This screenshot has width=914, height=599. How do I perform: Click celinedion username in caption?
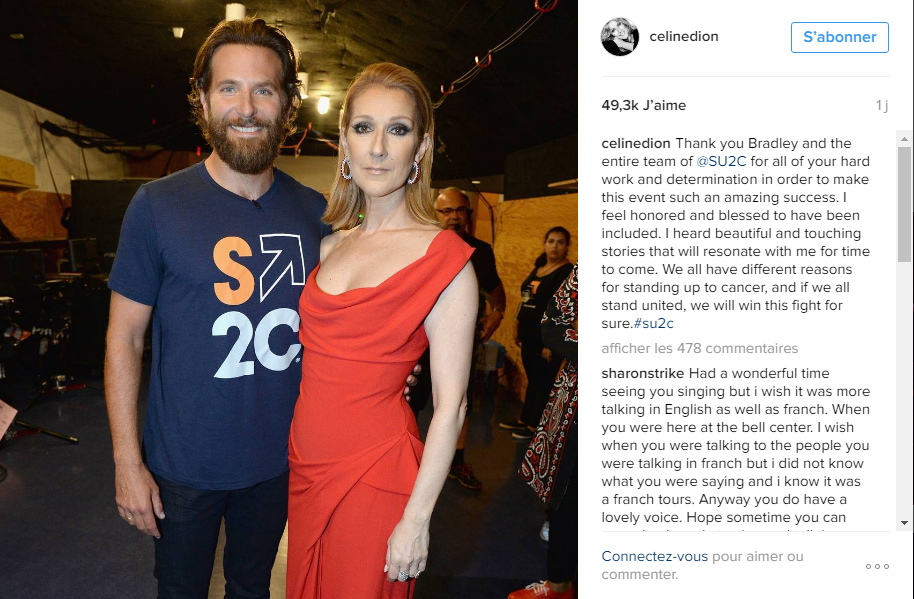coord(636,143)
